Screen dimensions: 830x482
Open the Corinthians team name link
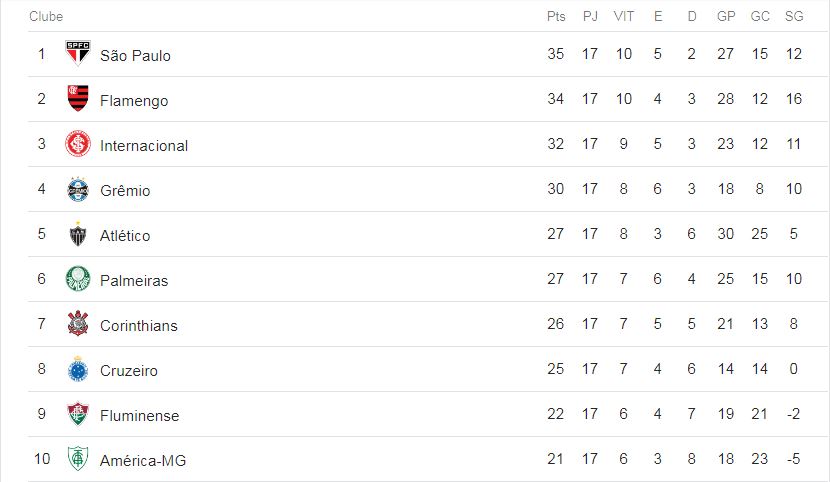(139, 325)
